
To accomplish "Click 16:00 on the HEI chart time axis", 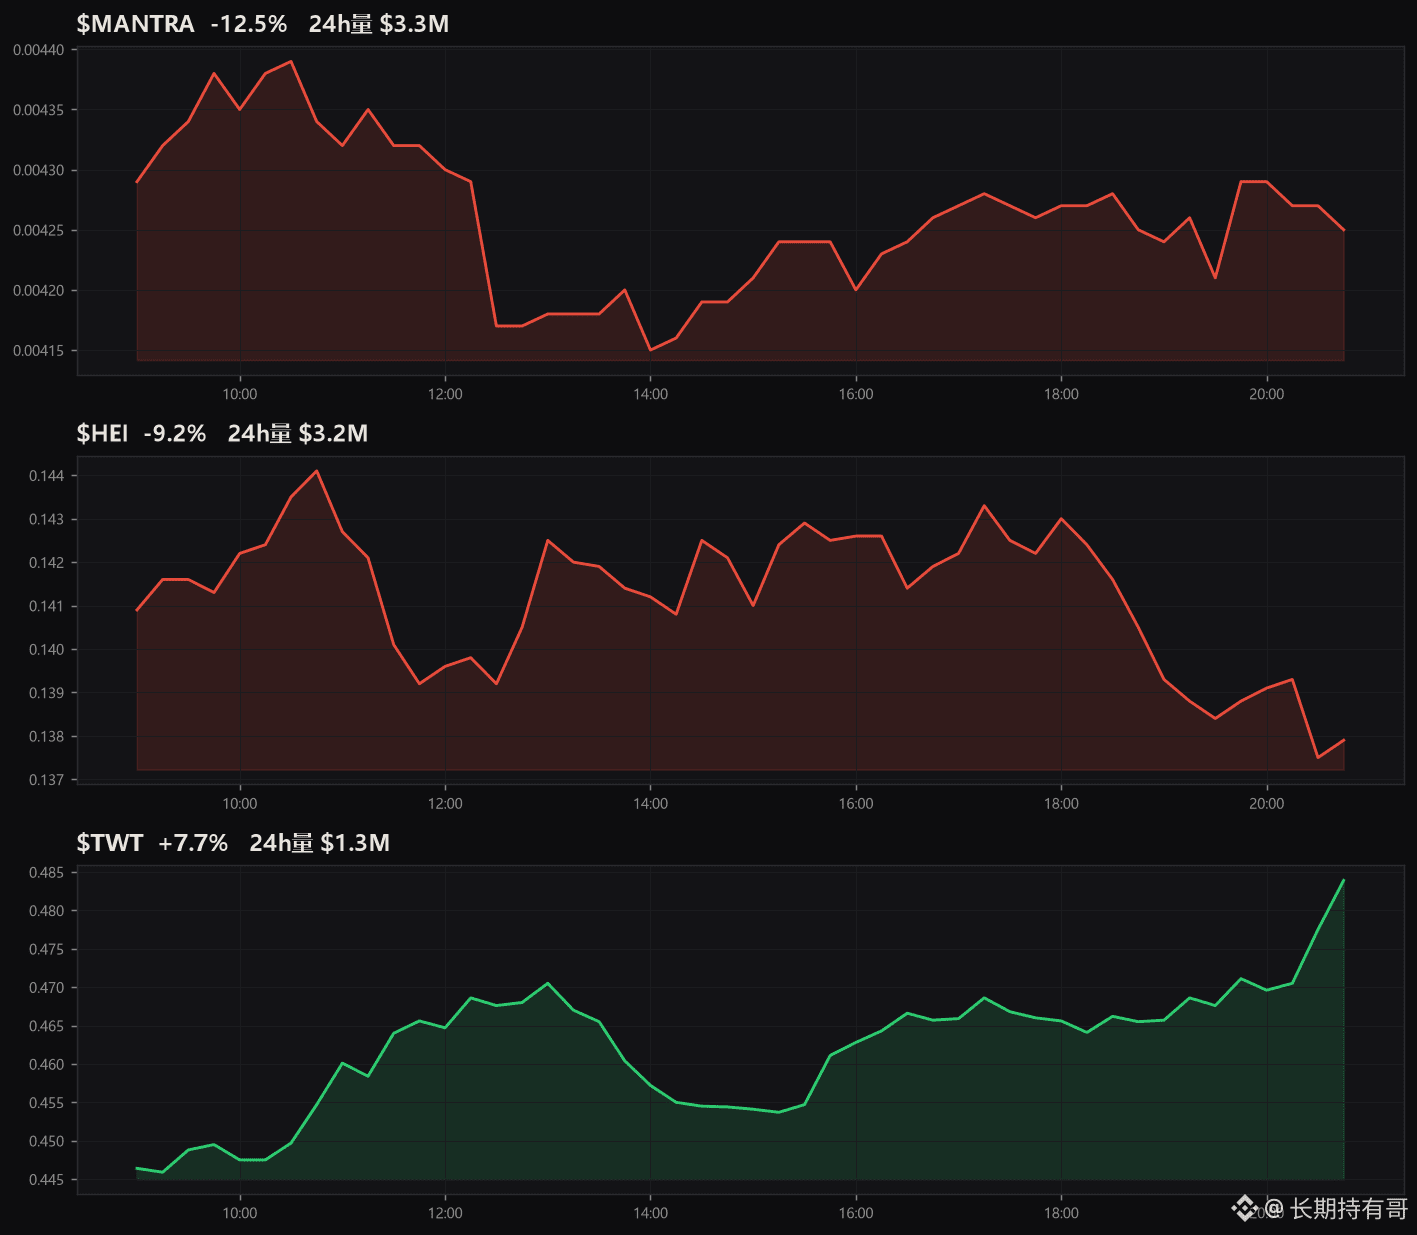I will coord(856,804).
